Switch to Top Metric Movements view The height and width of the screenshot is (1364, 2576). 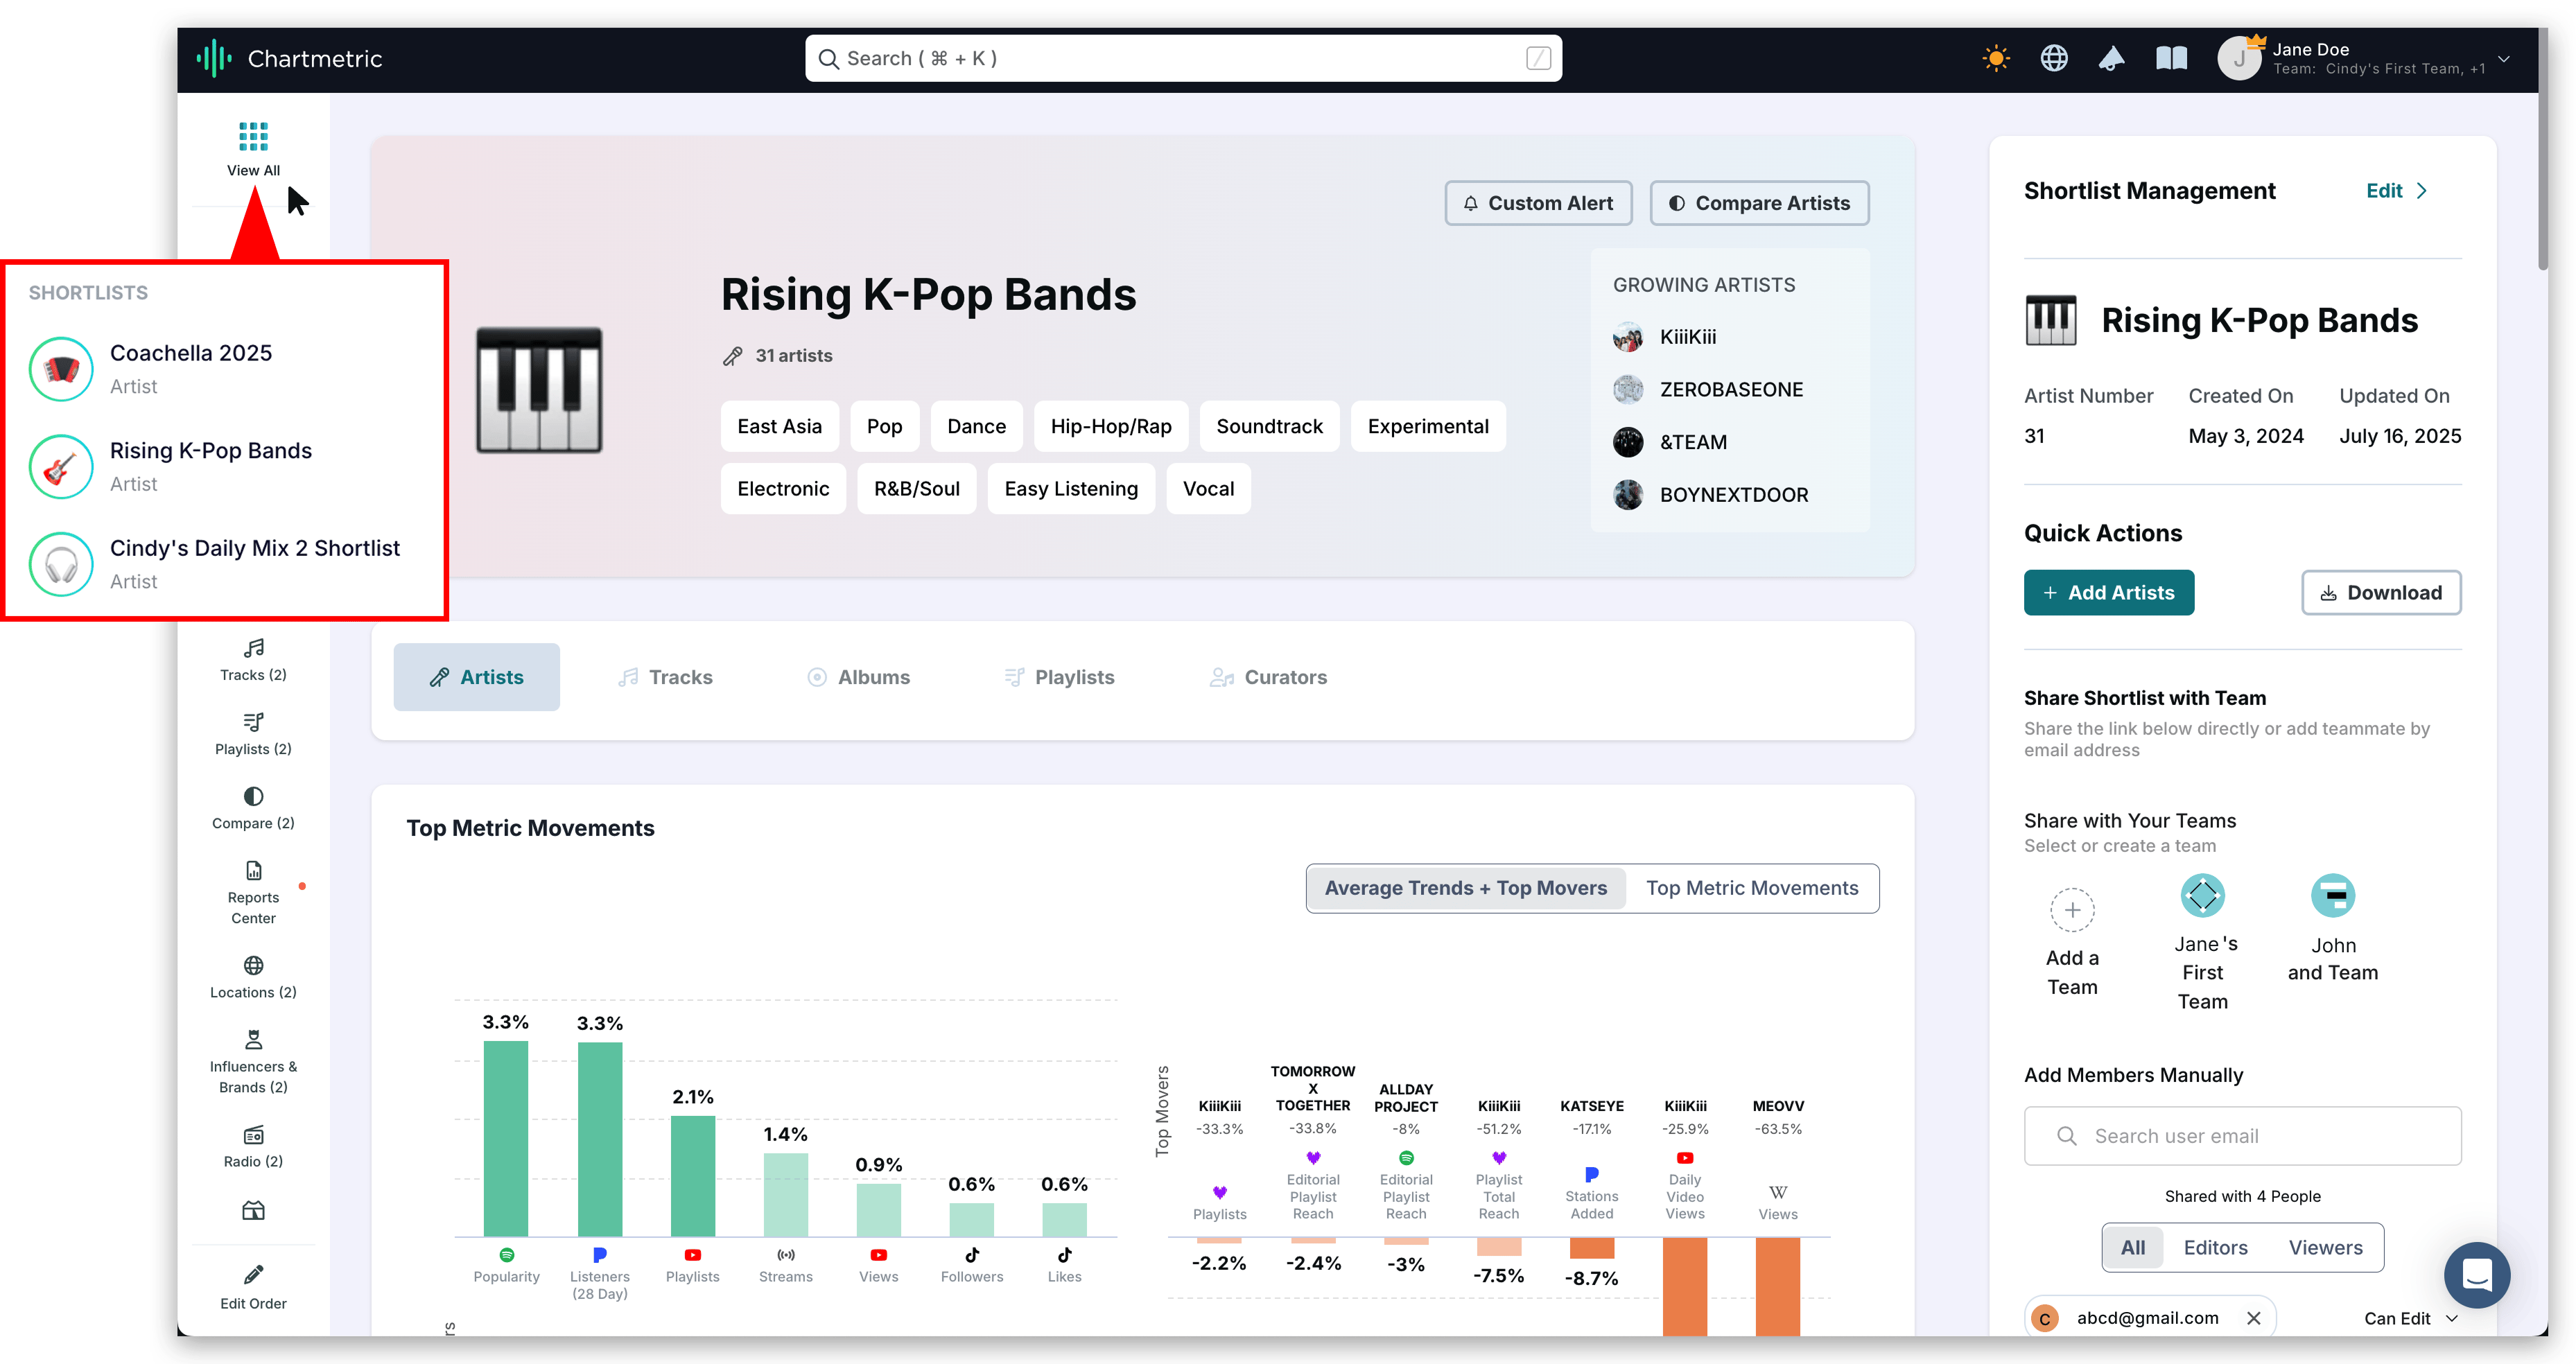pos(1751,888)
